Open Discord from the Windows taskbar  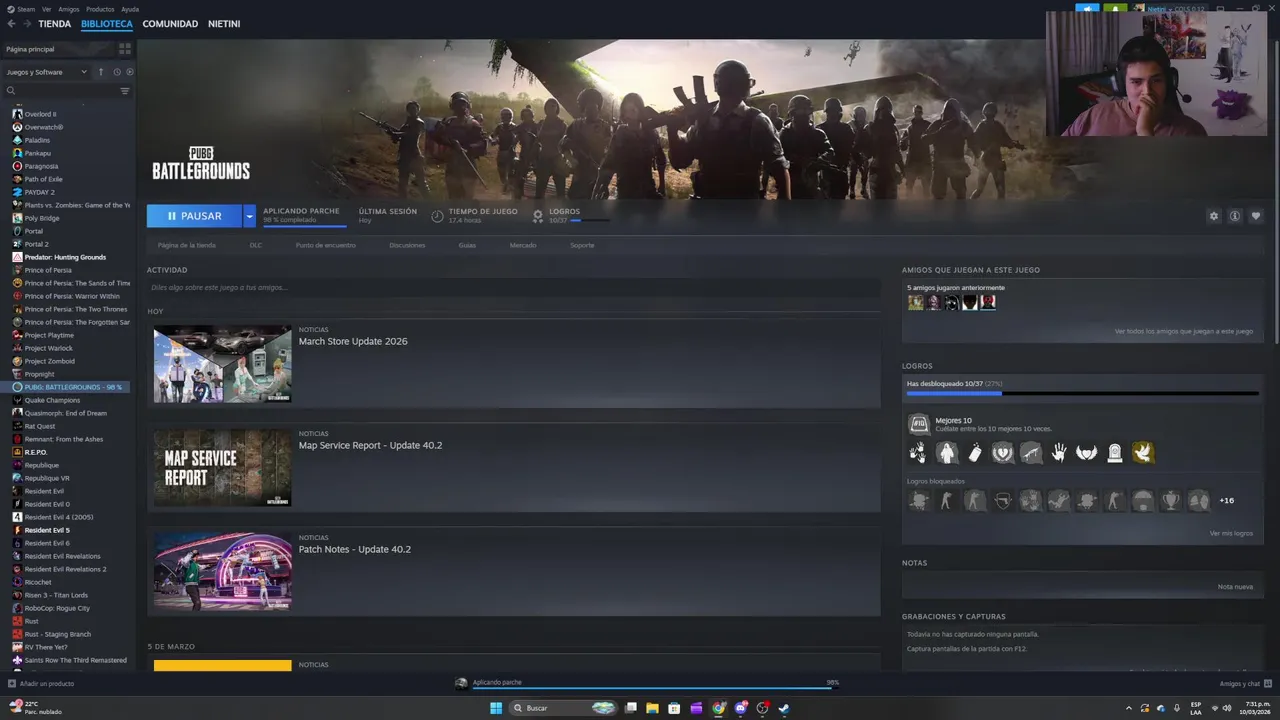click(x=741, y=708)
